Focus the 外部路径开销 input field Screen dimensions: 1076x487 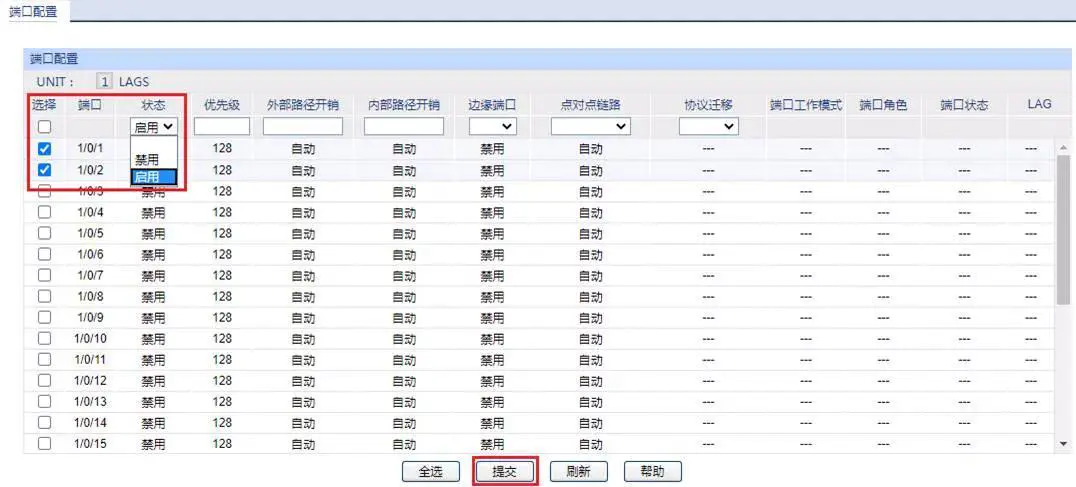[302, 127]
